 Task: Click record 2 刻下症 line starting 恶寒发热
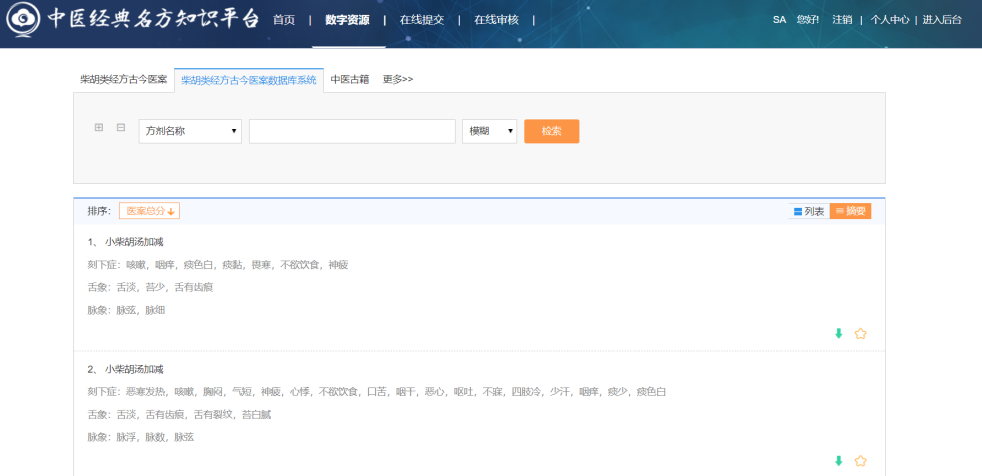(x=377, y=392)
